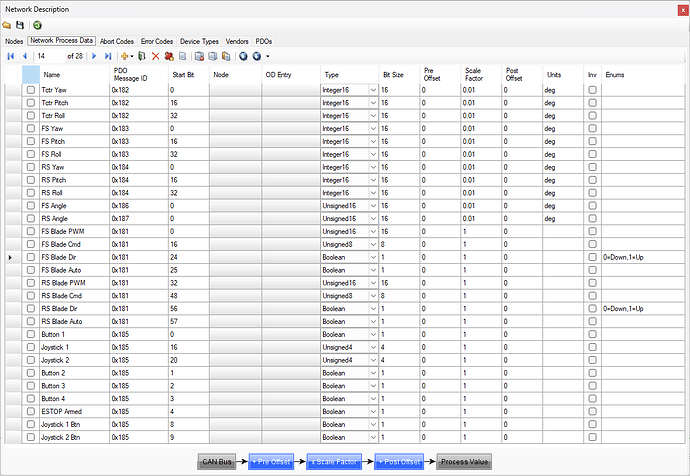Screen dimensions: 690x476
Task: Click the + Pre Offset button
Action: click(271, 461)
